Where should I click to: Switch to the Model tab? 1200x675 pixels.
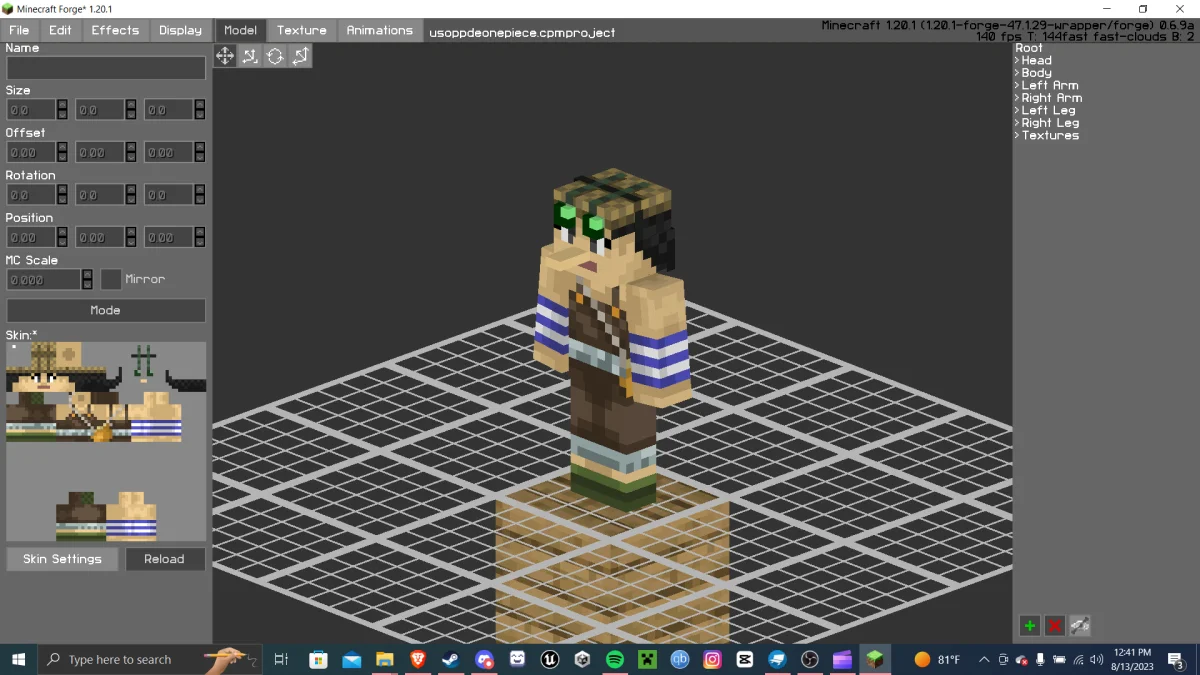coord(240,30)
